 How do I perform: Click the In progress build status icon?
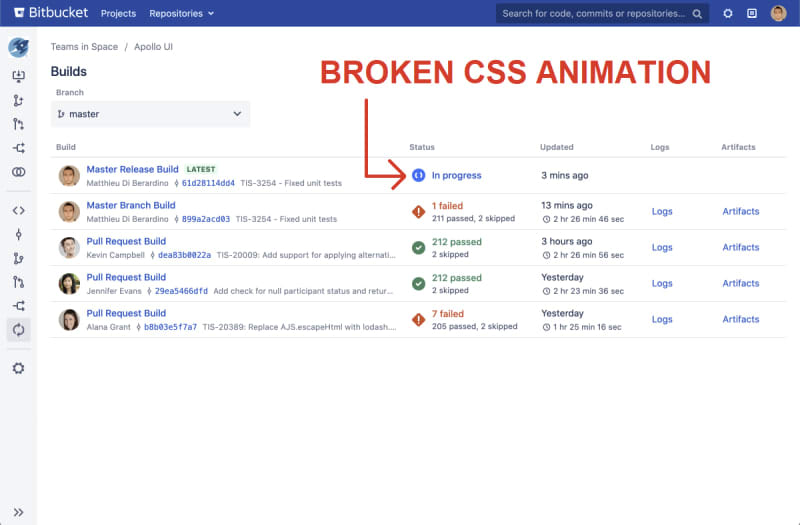(418, 176)
